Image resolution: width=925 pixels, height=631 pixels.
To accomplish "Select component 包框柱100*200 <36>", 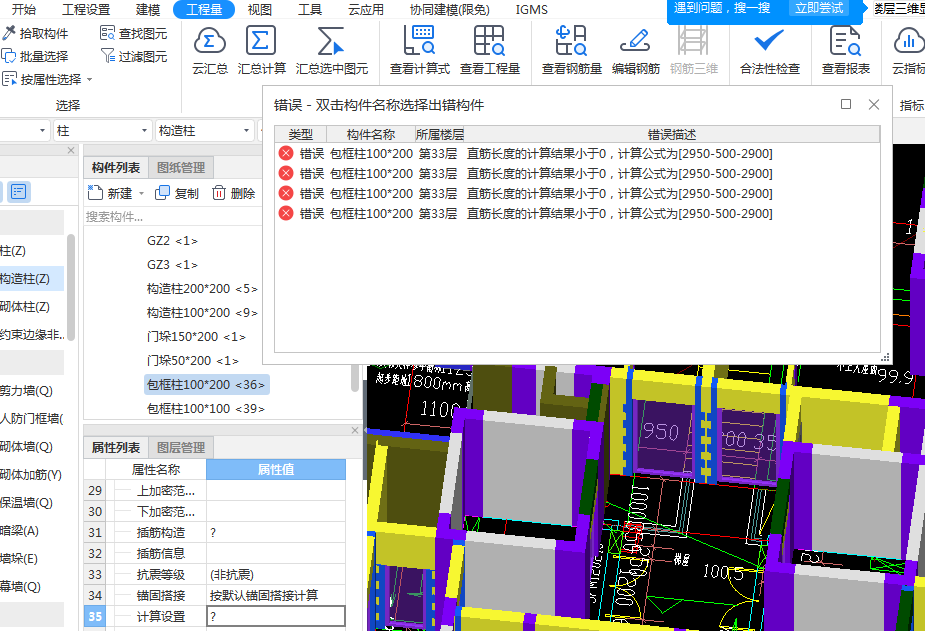I will (206, 384).
